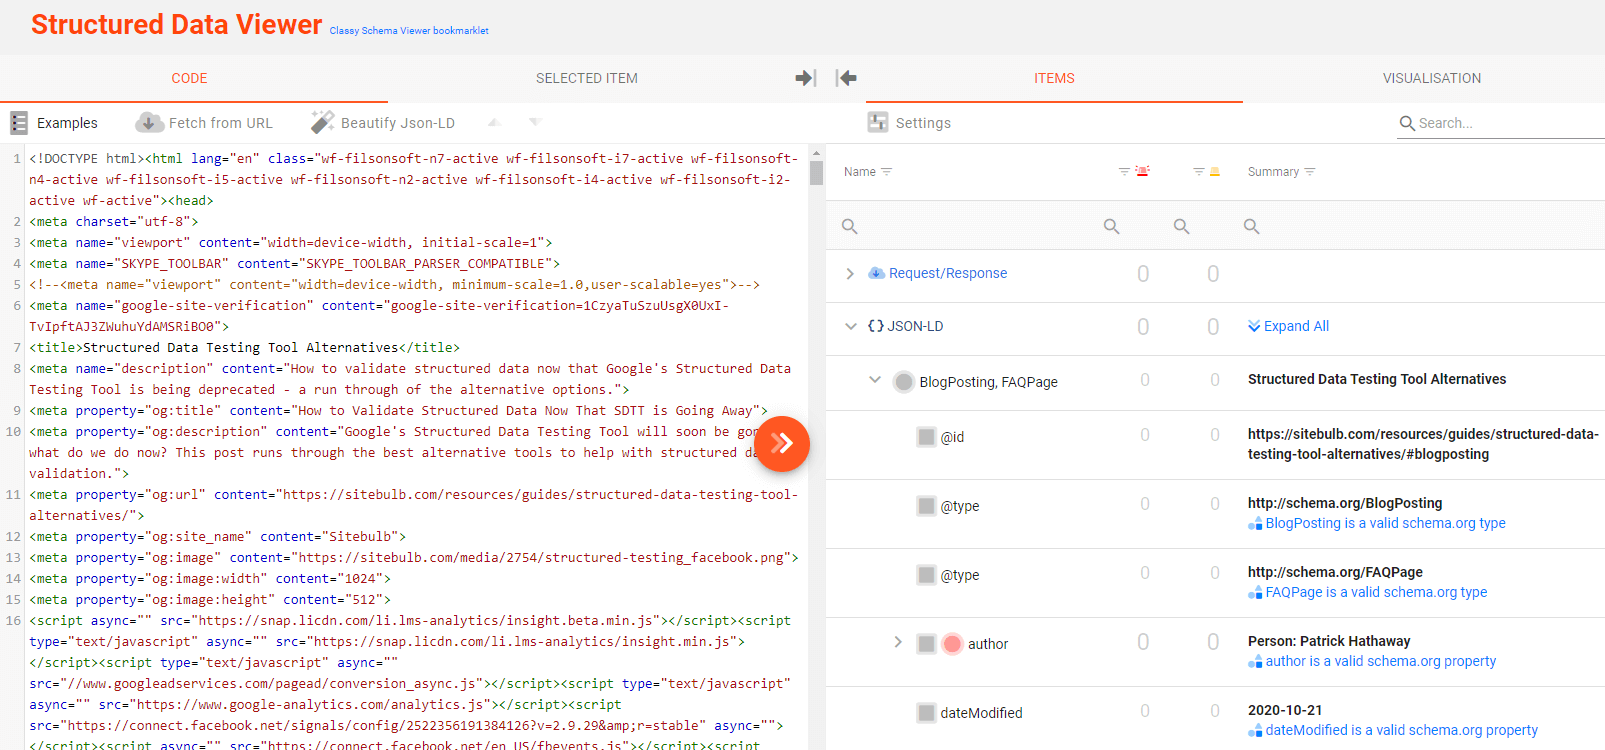Open Classy Schema Viewer bookmarklet link

(x=409, y=31)
